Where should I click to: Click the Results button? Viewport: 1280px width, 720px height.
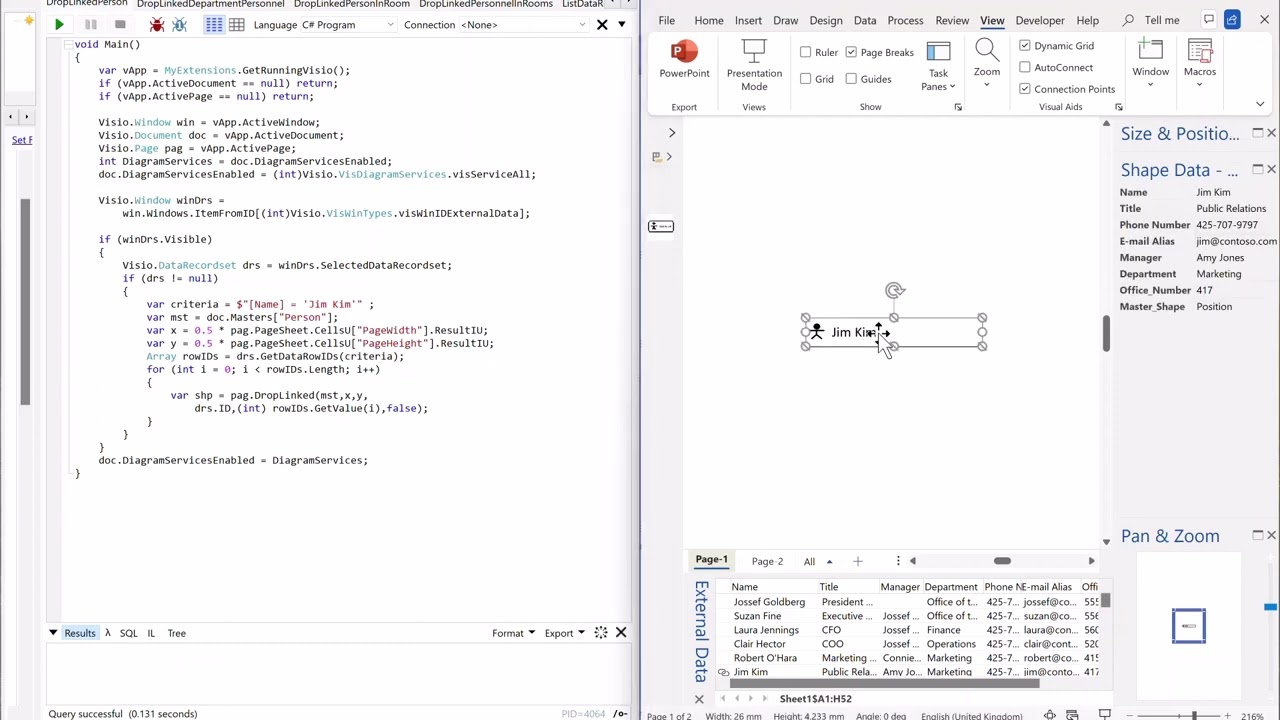pyautogui.click(x=80, y=633)
